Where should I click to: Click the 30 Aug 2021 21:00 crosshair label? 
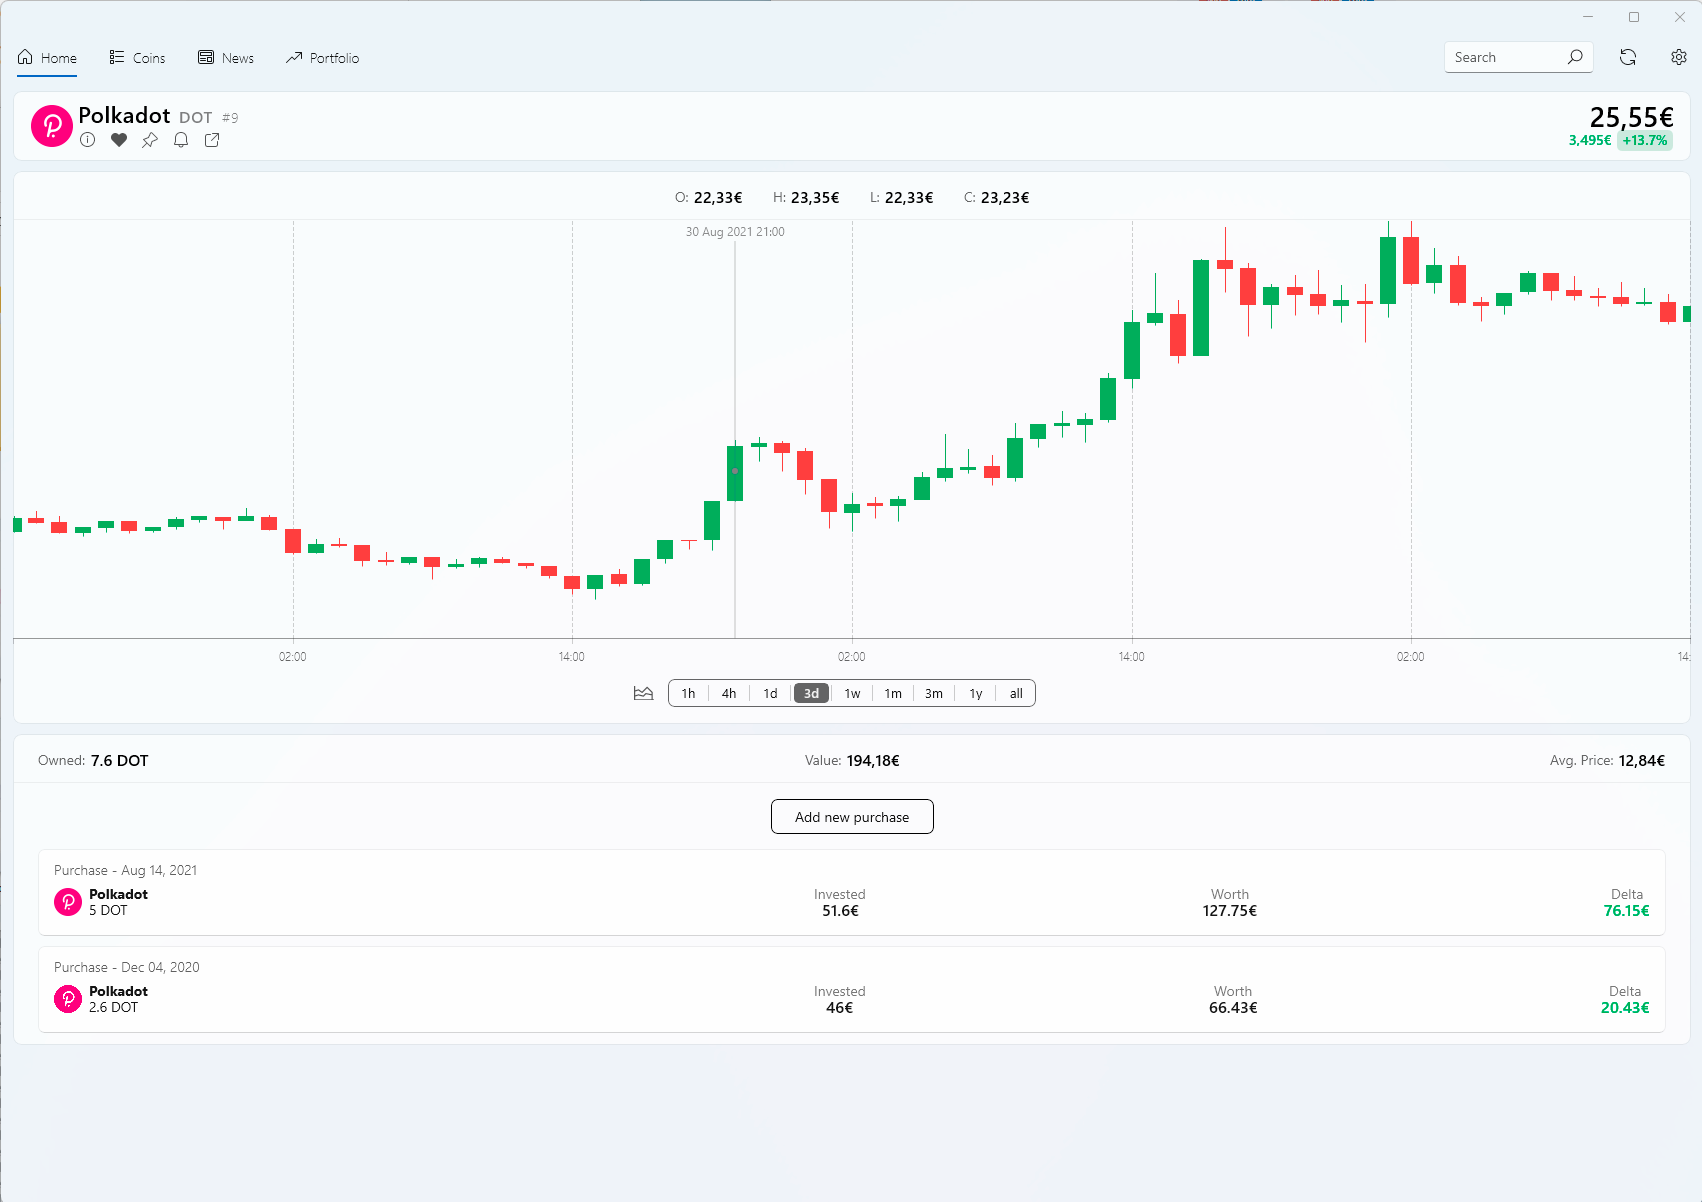click(735, 232)
